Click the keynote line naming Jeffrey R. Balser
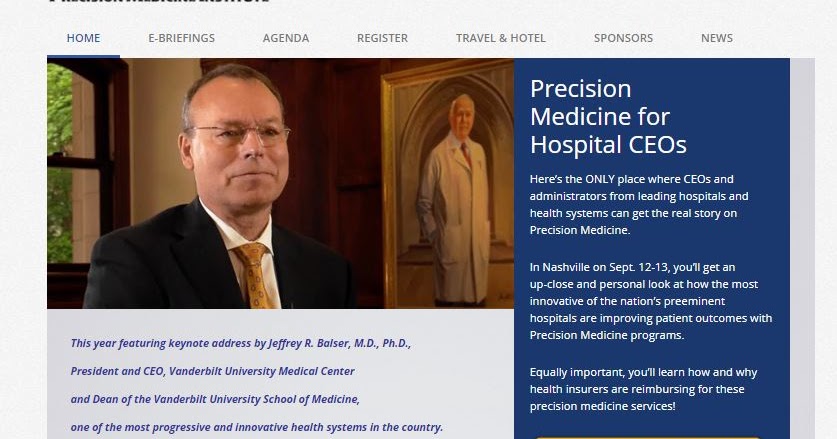Screen dimensions: 837x439 pyautogui.click(x=241, y=343)
